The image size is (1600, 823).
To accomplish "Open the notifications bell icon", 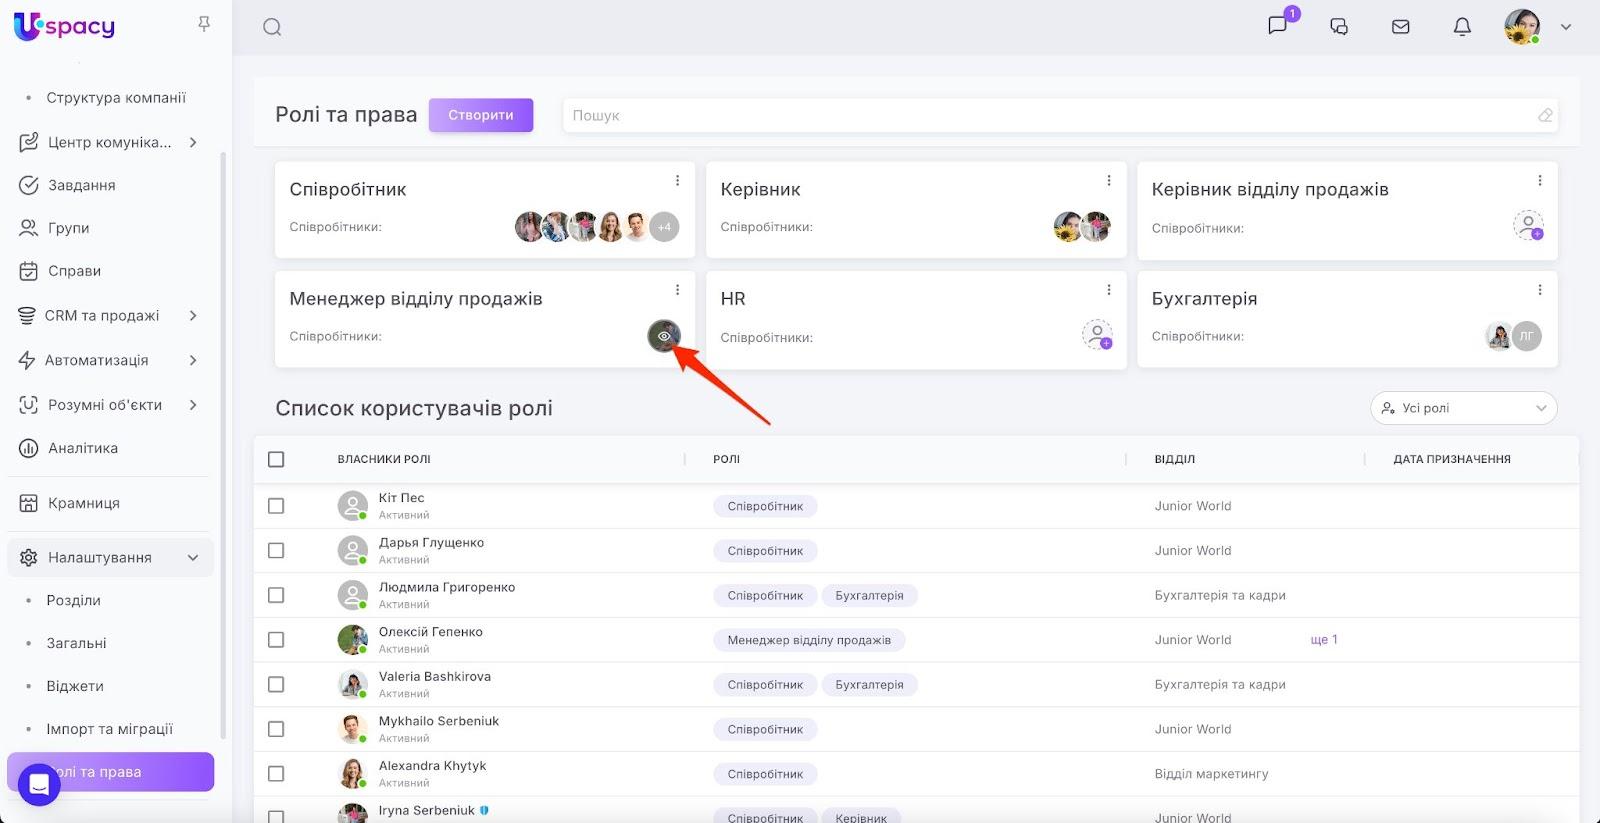I will [x=1461, y=27].
